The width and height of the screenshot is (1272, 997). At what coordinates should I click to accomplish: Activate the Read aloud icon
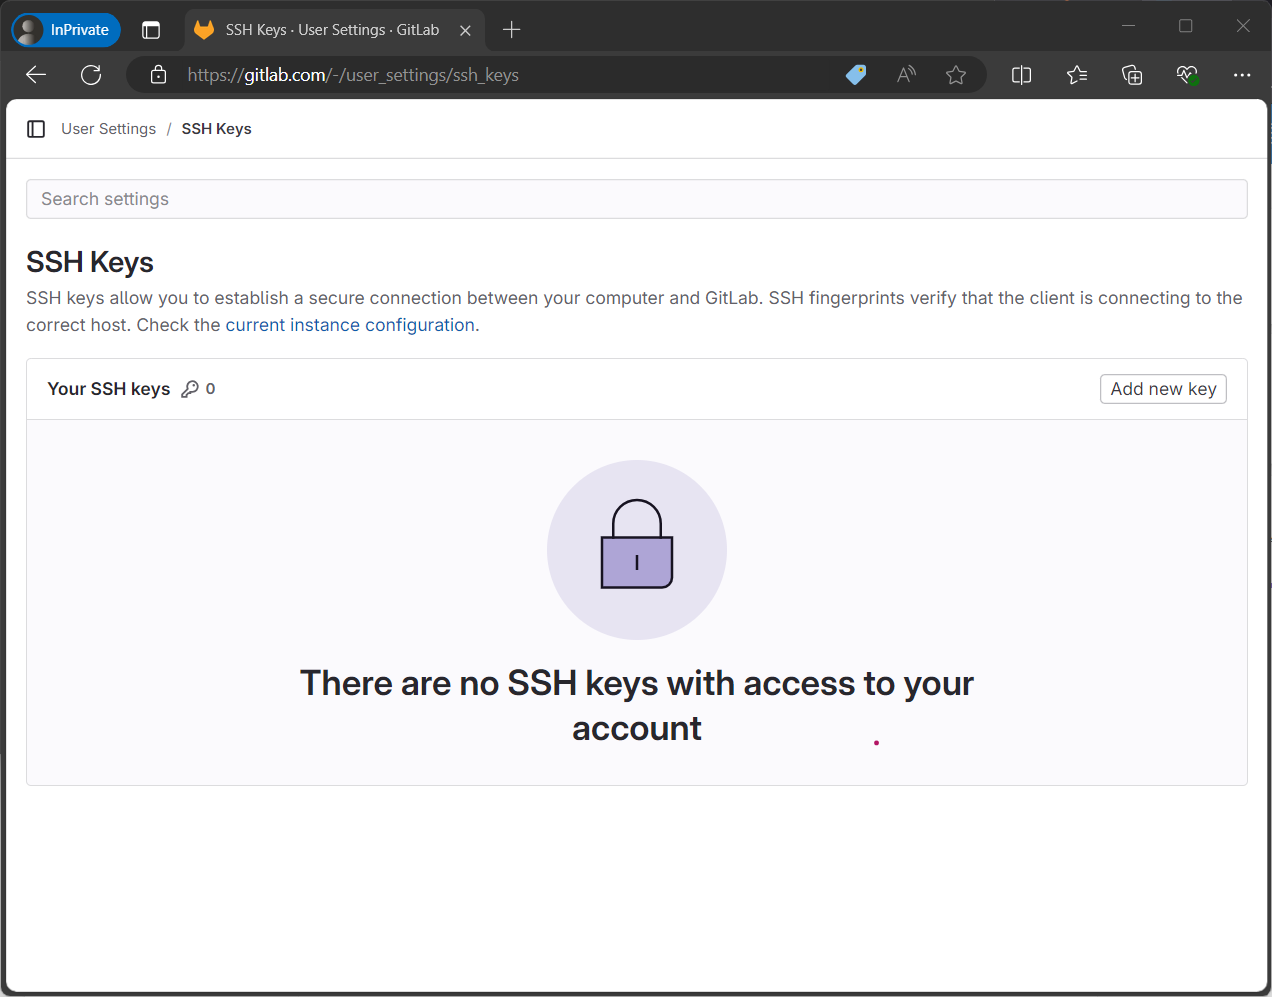906,75
